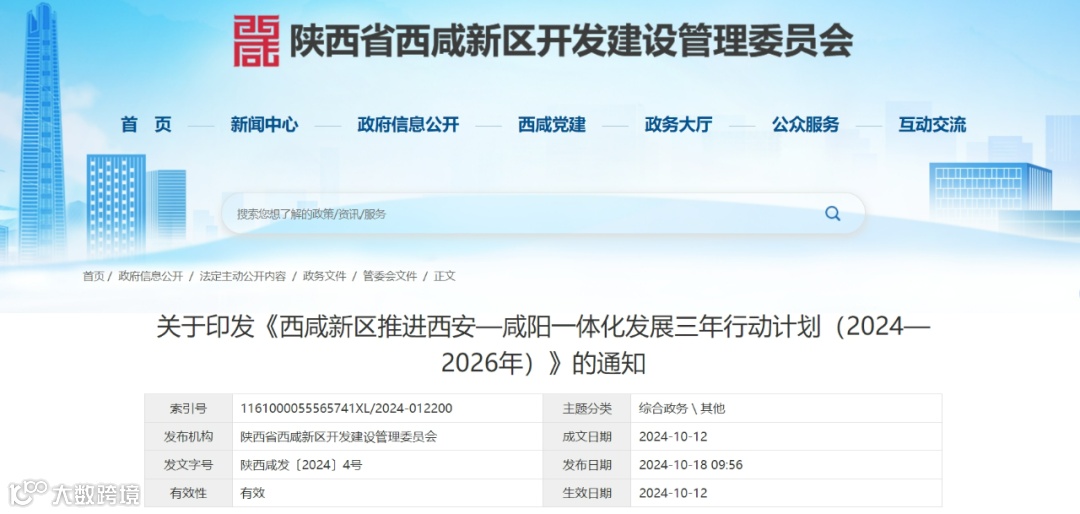This screenshot has width=1080, height=514.
Task: Click the 生效日期 value 2024-10-12
Action: pyautogui.click(x=673, y=493)
